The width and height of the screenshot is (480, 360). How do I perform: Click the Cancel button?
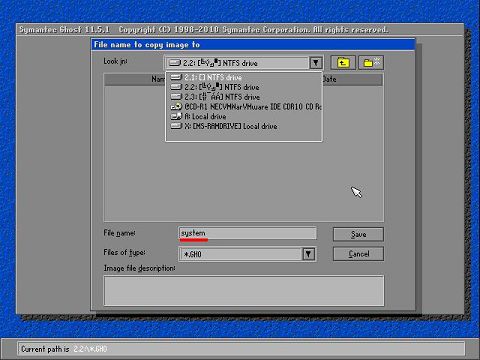358,254
